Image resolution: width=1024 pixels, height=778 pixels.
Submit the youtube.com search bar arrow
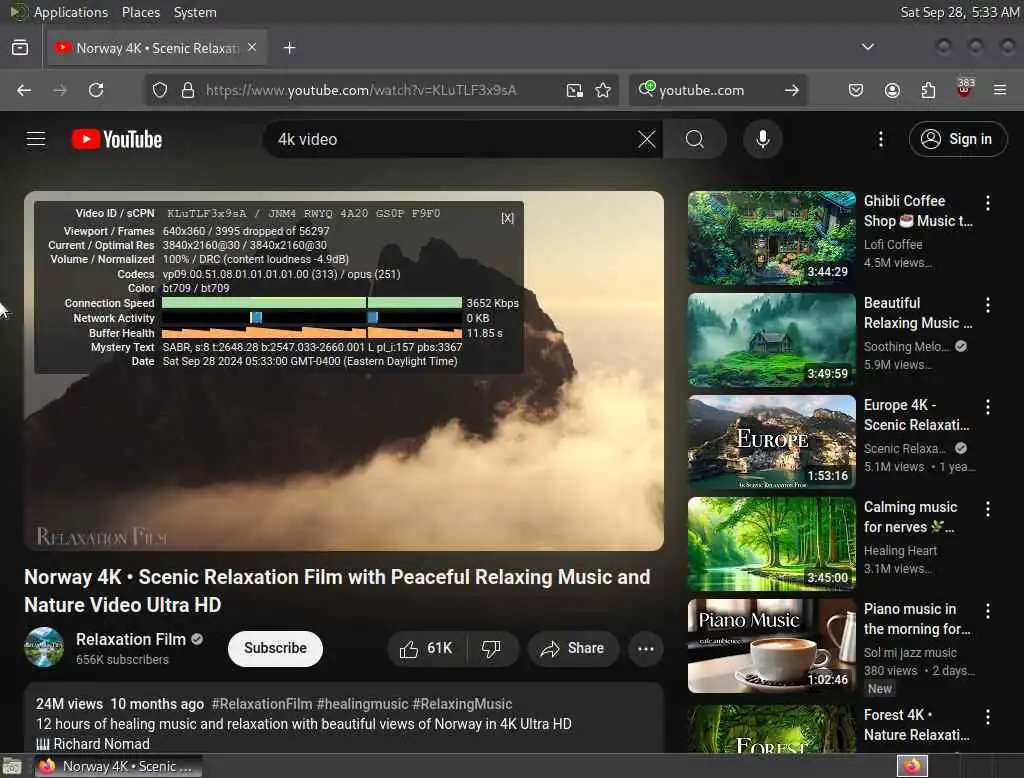point(792,90)
